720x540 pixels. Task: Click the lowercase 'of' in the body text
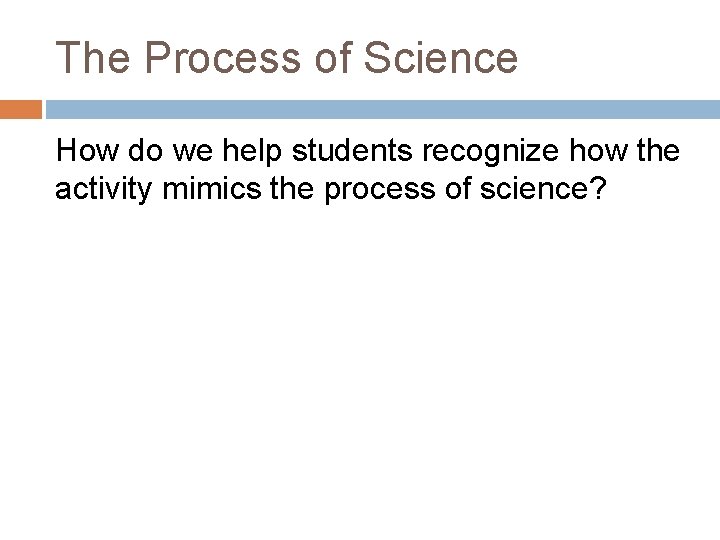pos(458,188)
